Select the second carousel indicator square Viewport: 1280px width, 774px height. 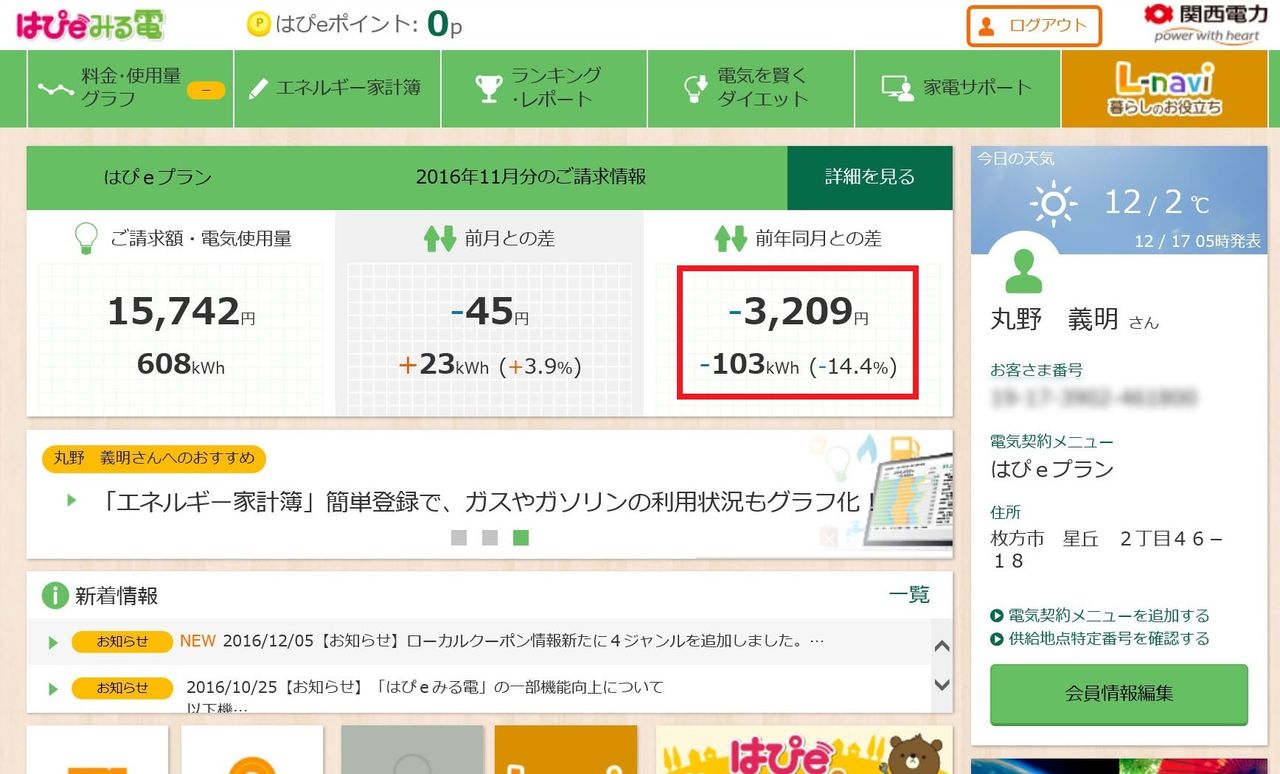click(x=490, y=538)
